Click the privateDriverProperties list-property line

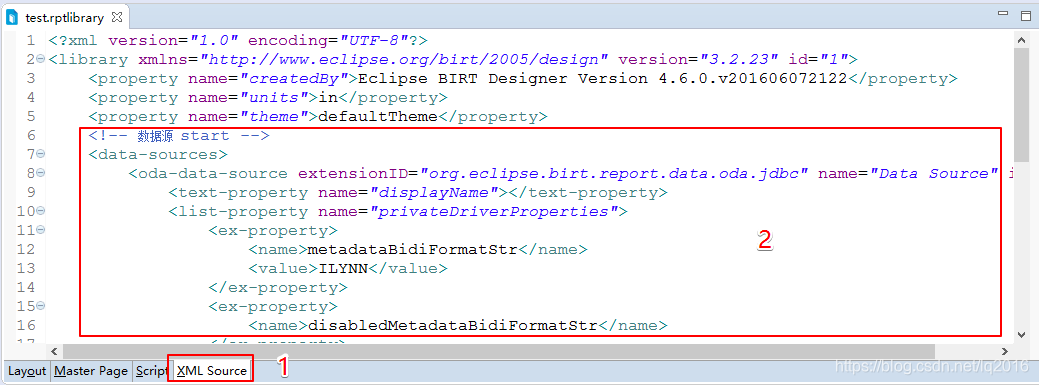pyautogui.click(x=398, y=211)
